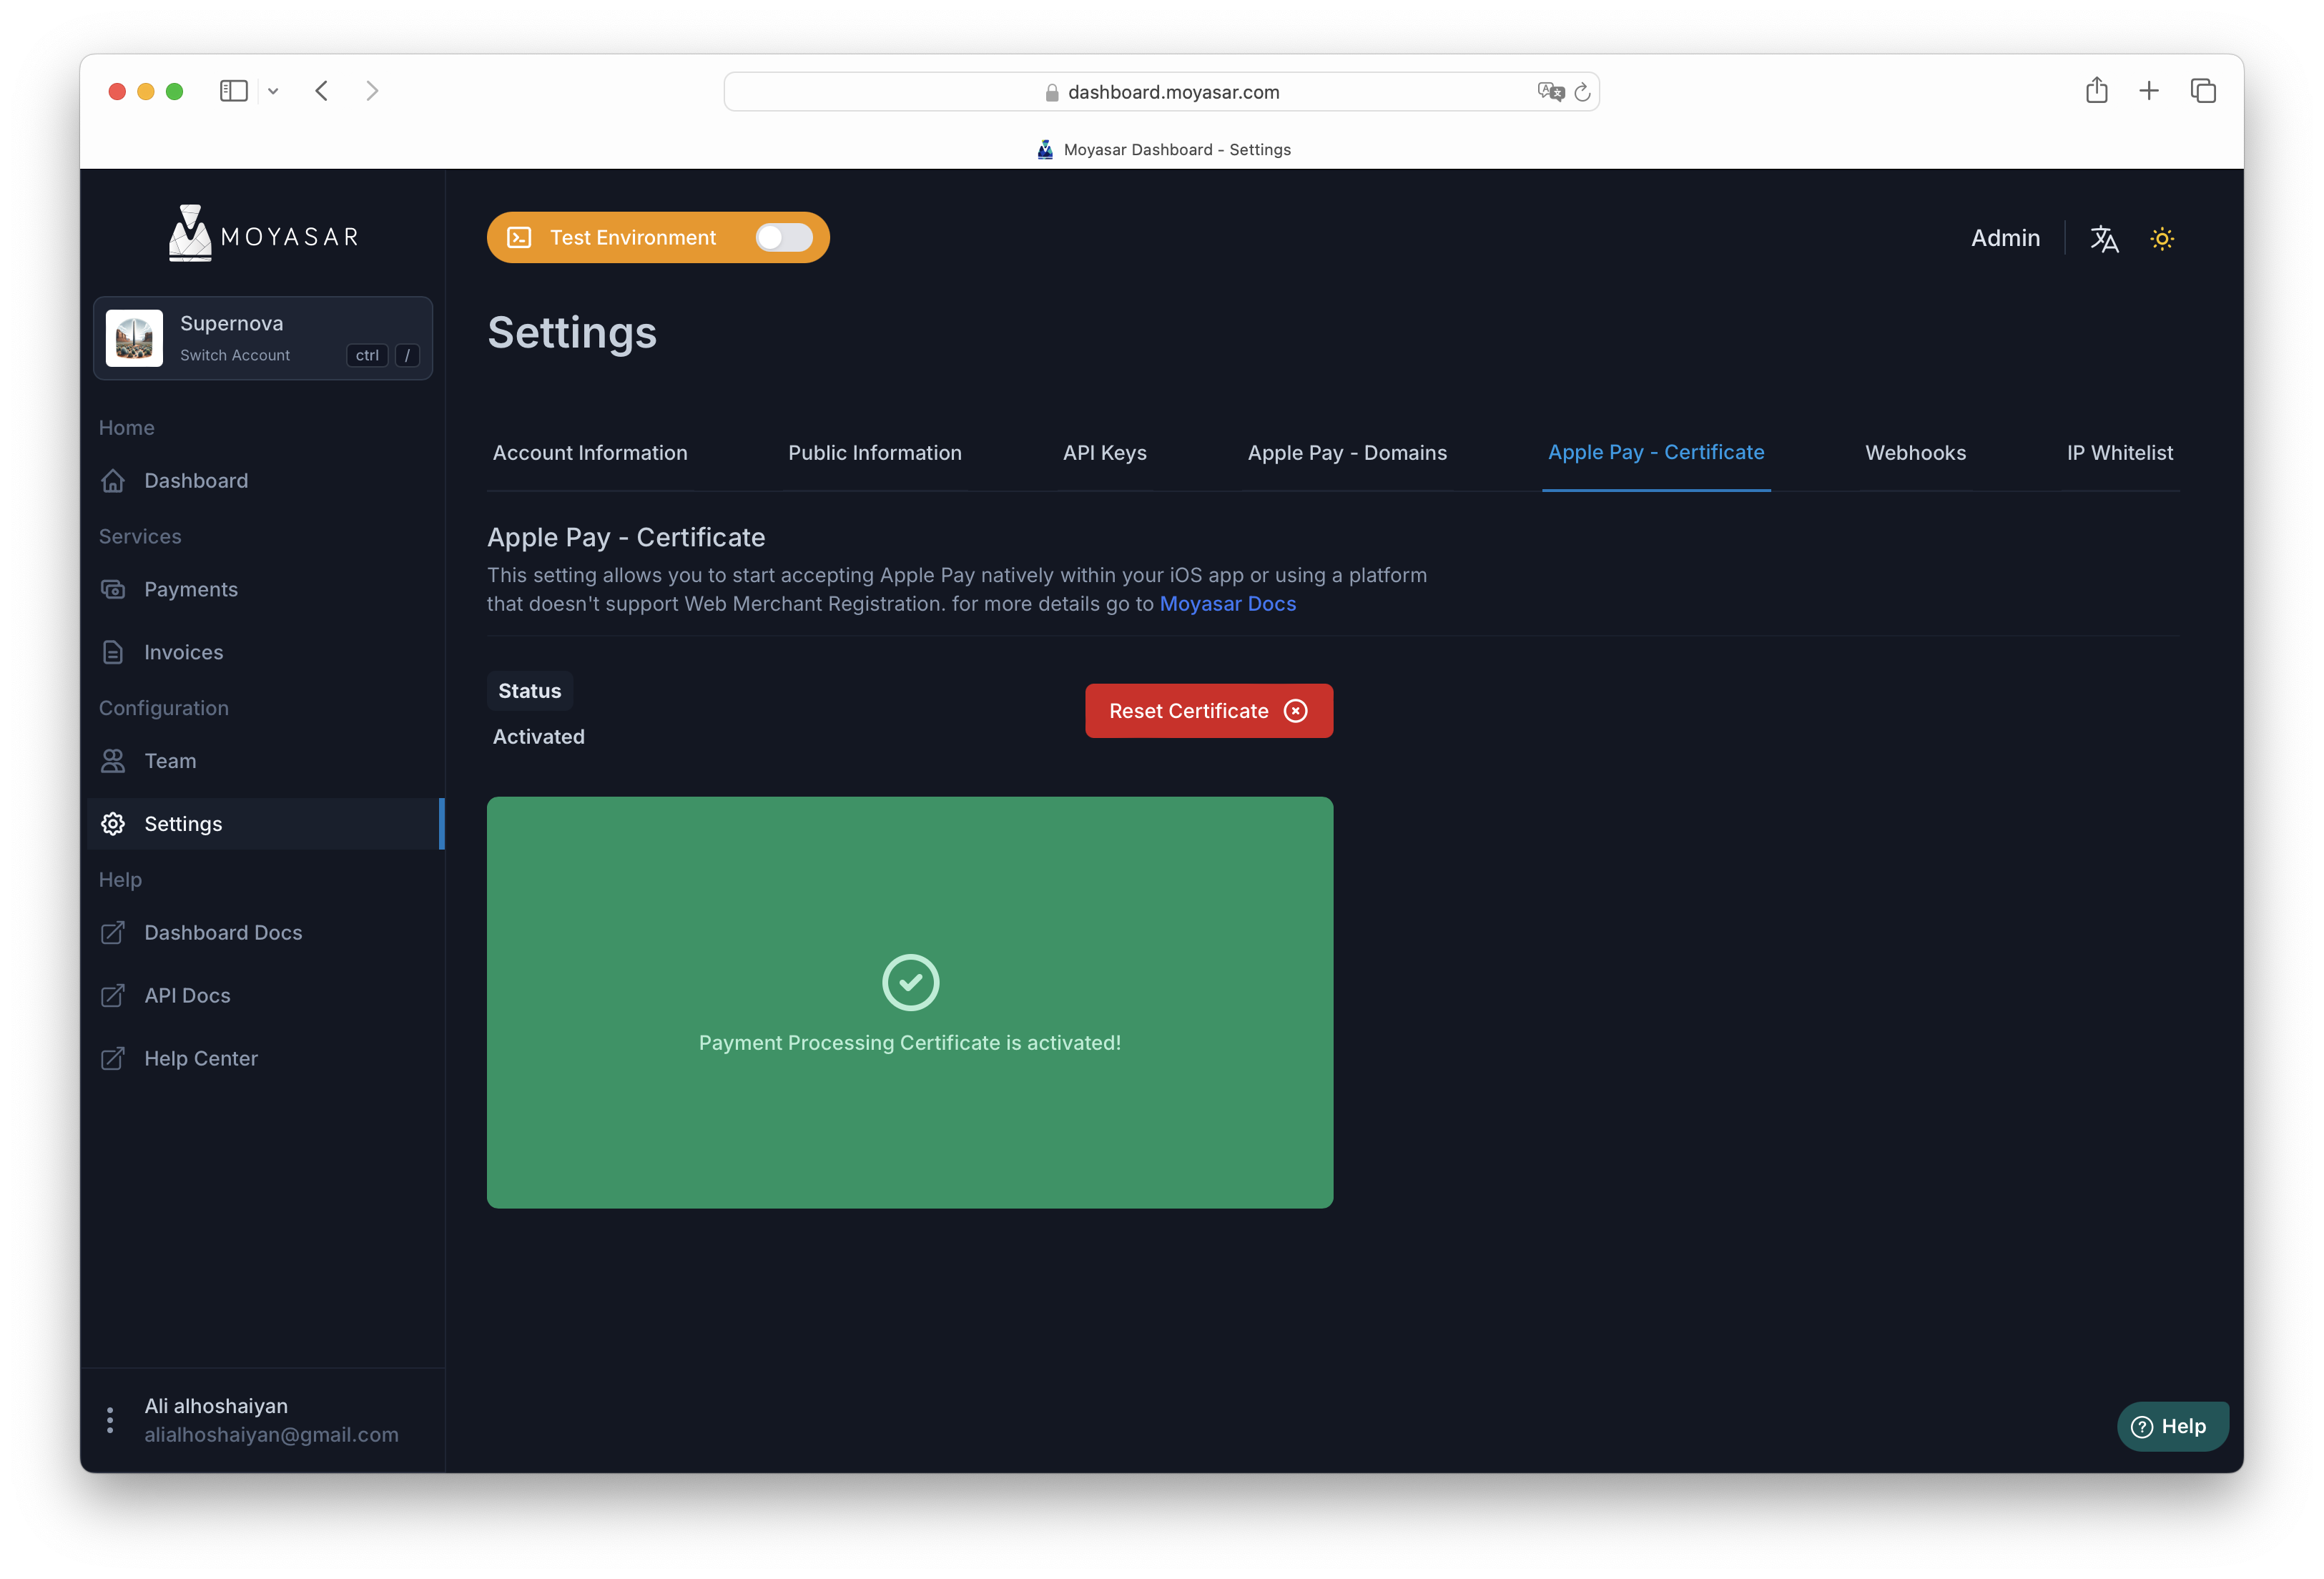Screen dimensions: 2324x1579
Task: Open the language translation icon
Action: pyautogui.click(x=2104, y=238)
